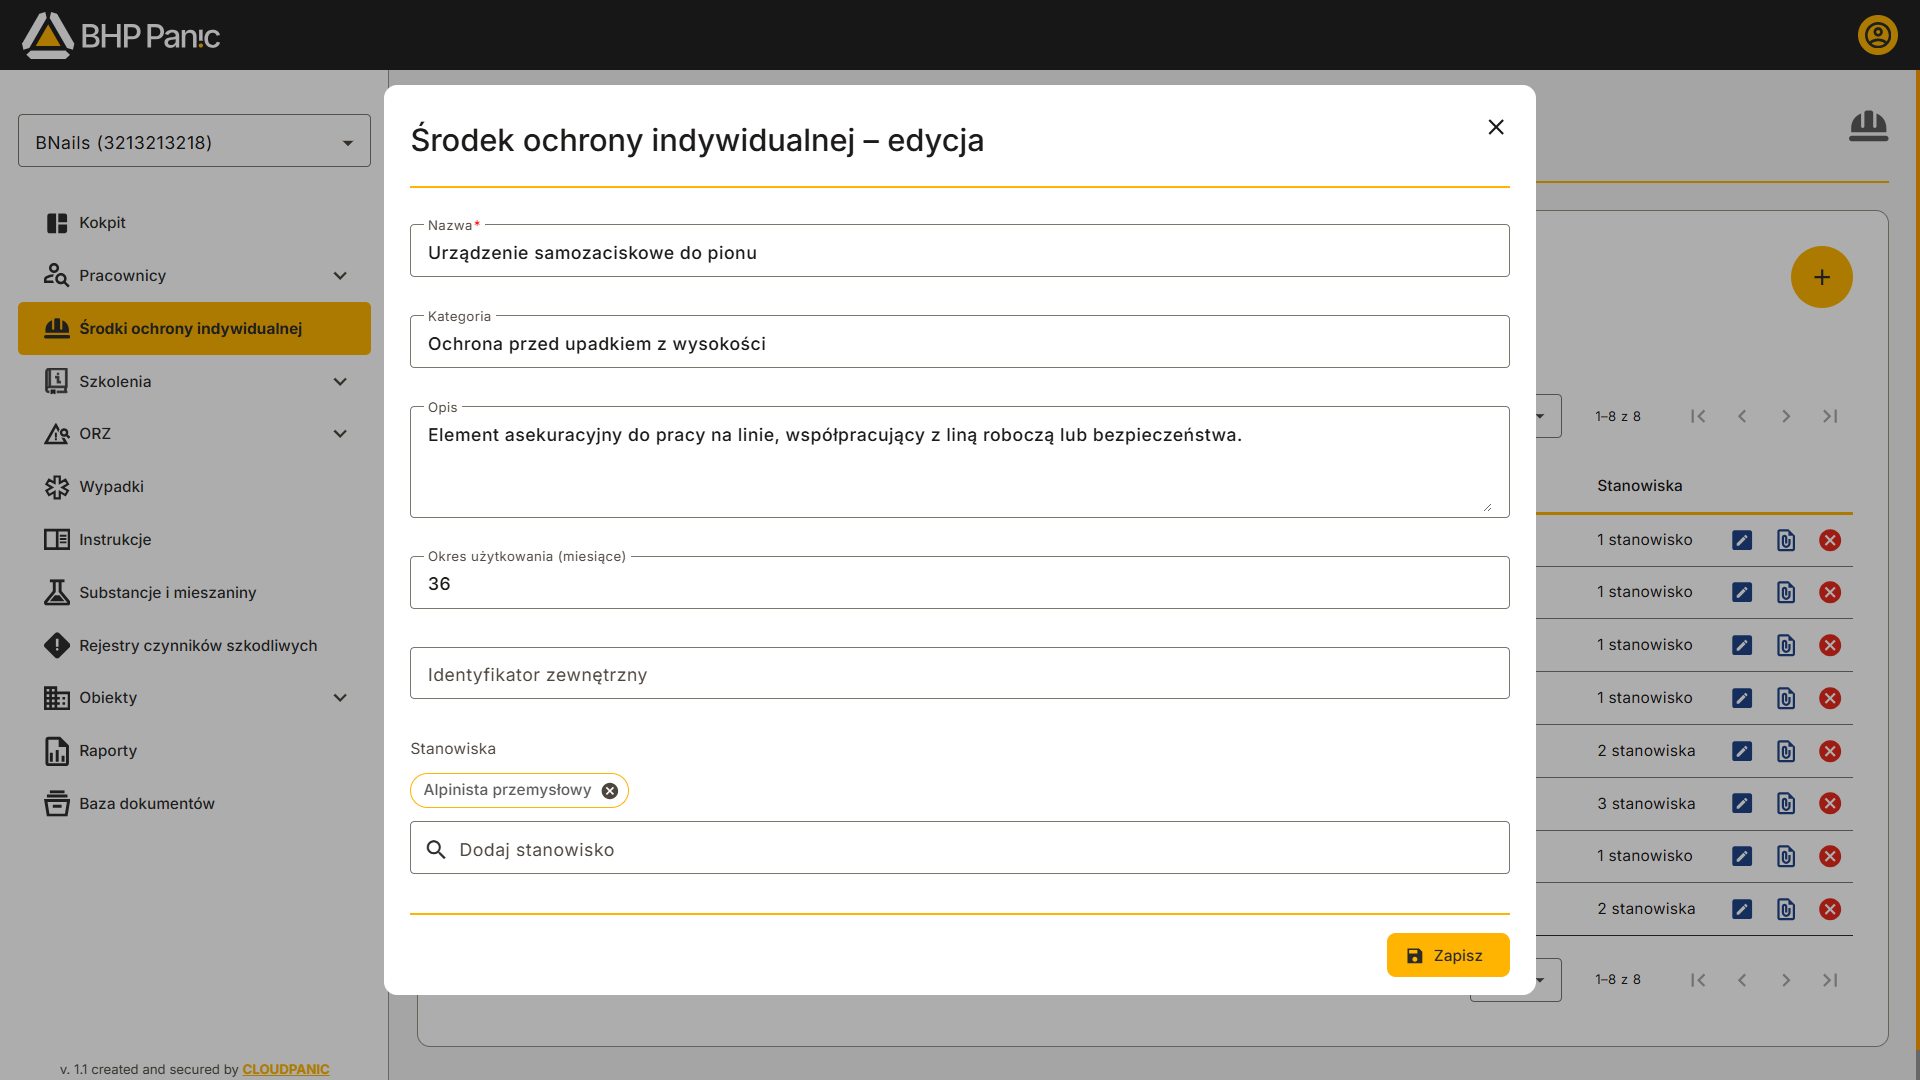Click the Identyfikator zewnętrzny field
The width and height of the screenshot is (1920, 1080).
(x=959, y=673)
